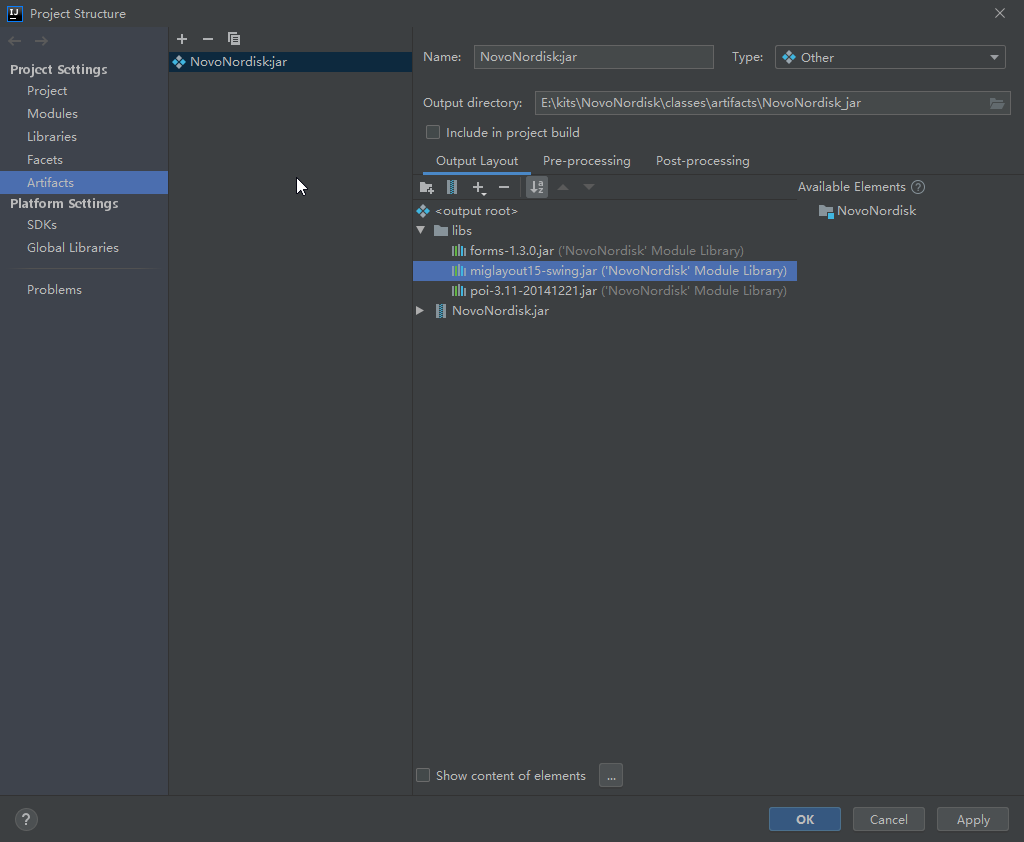The image size is (1024, 842).
Task: Open the Type dropdown showing Other
Action: point(889,57)
